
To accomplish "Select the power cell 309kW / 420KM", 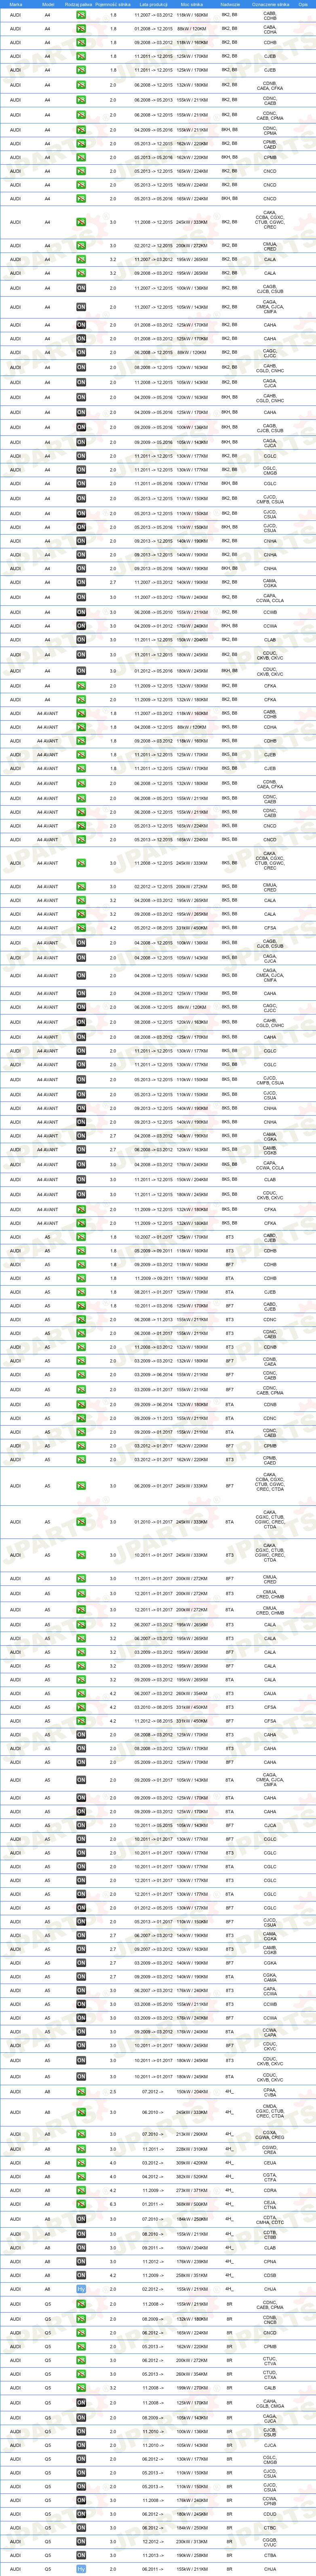I will point(192,2162).
